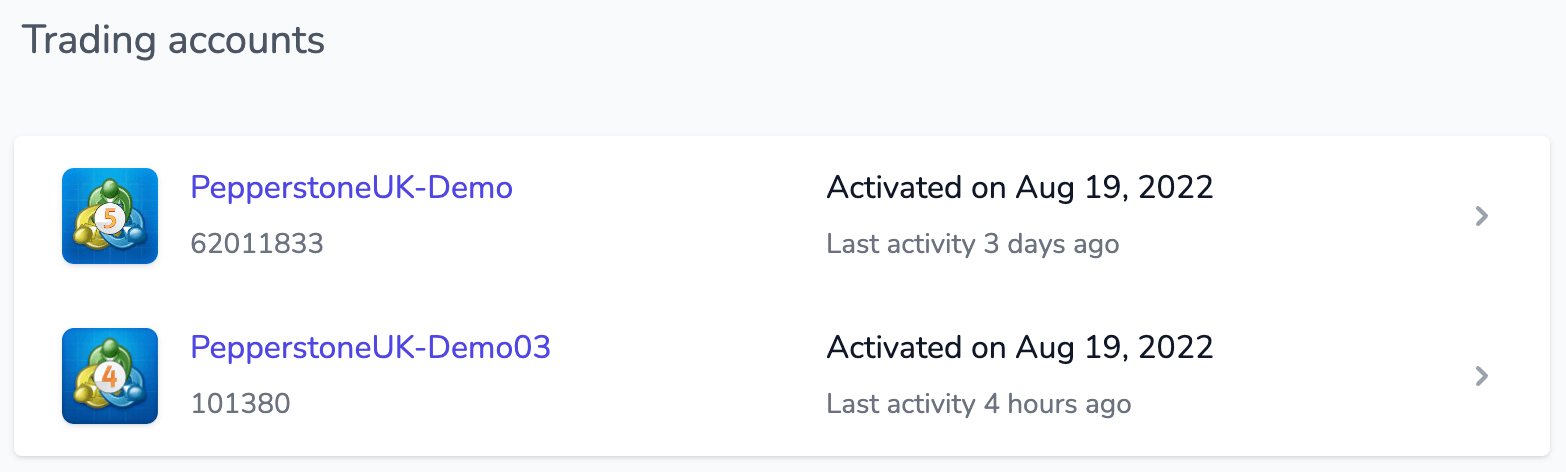View details of the account active 3 days ago
1566x472 pixels.
pos(1483,216)
